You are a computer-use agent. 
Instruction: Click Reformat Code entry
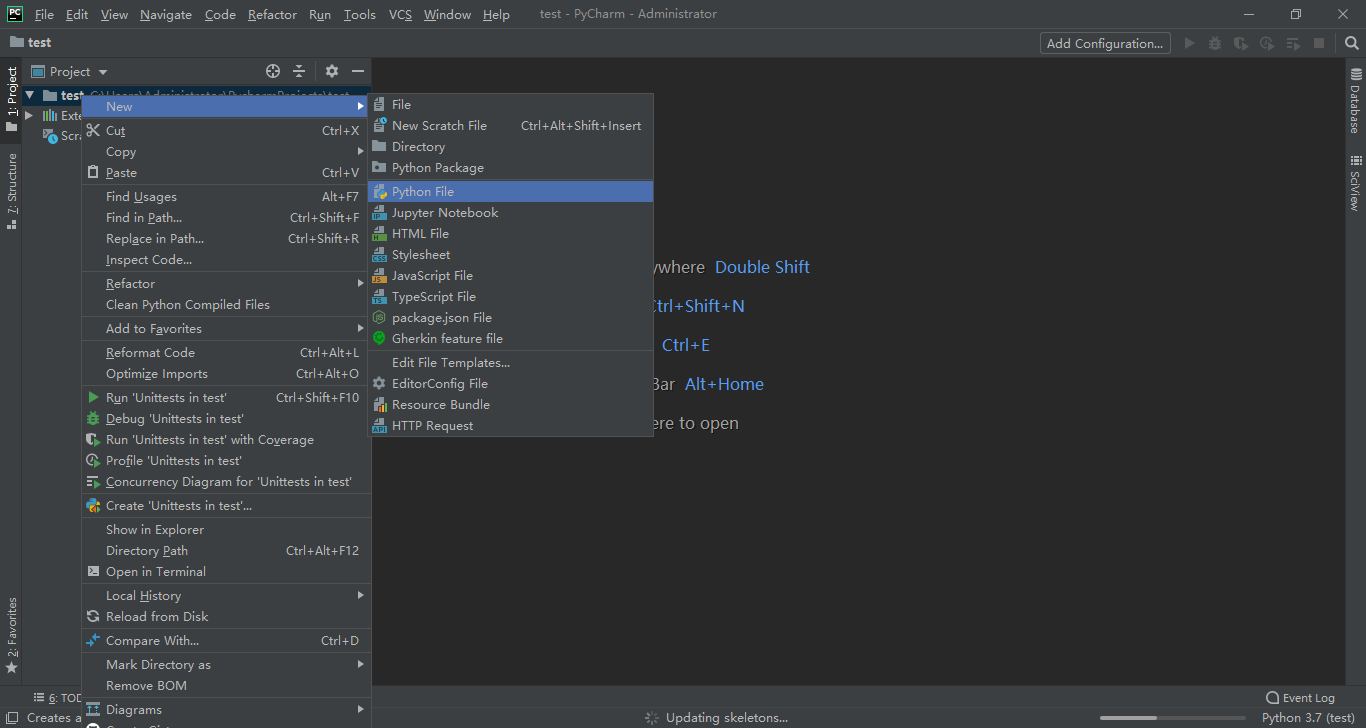(x=226, y=352)
